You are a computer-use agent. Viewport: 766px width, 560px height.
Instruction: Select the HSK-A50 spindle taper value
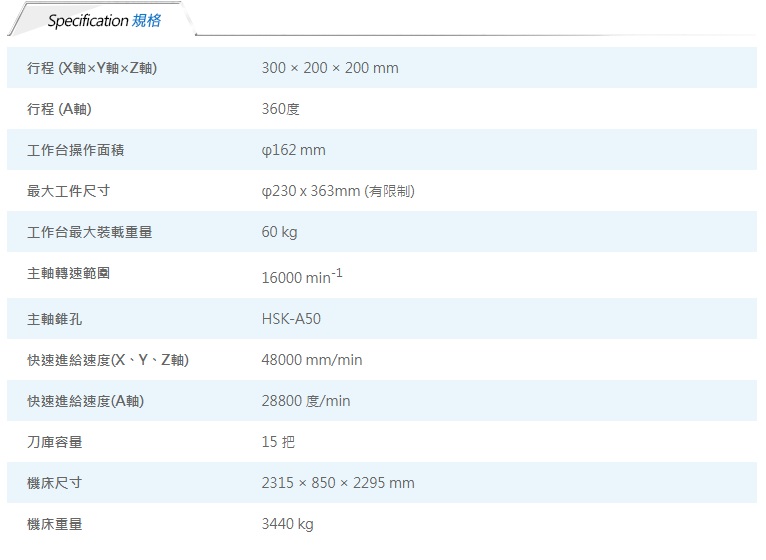point(291,320)
